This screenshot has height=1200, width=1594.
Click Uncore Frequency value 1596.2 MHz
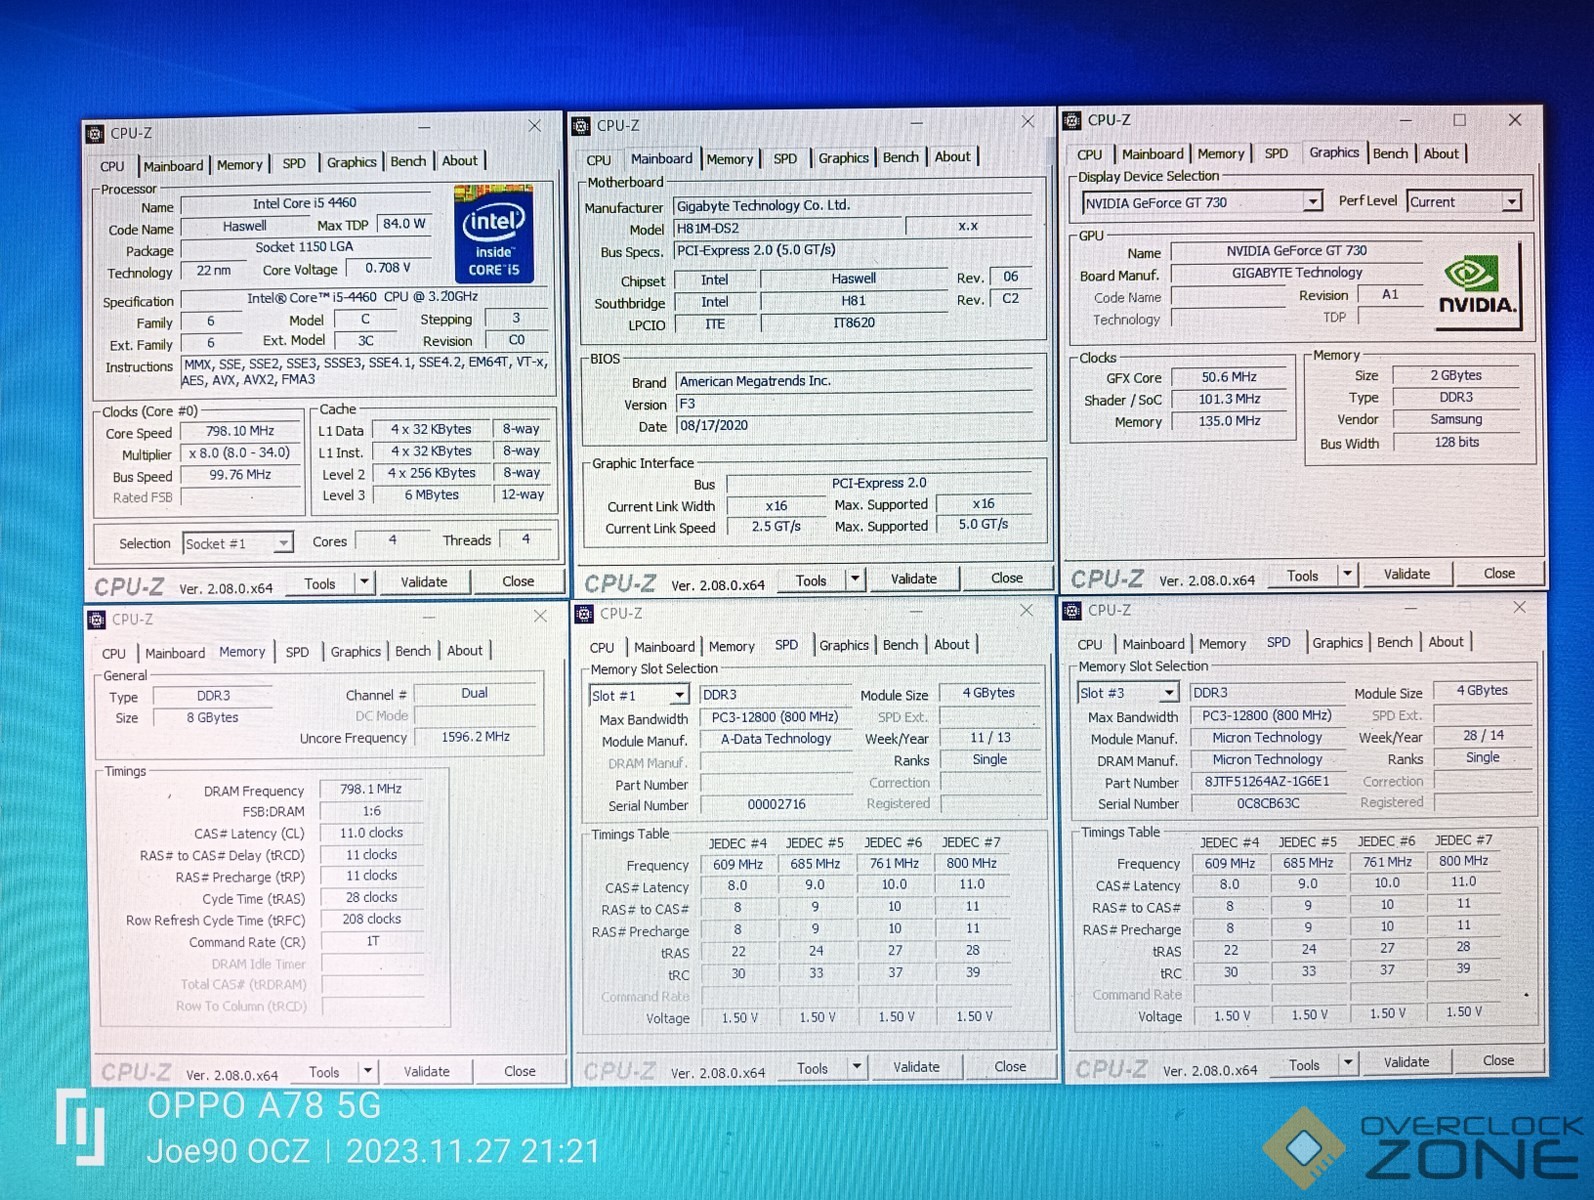point(475,737)
